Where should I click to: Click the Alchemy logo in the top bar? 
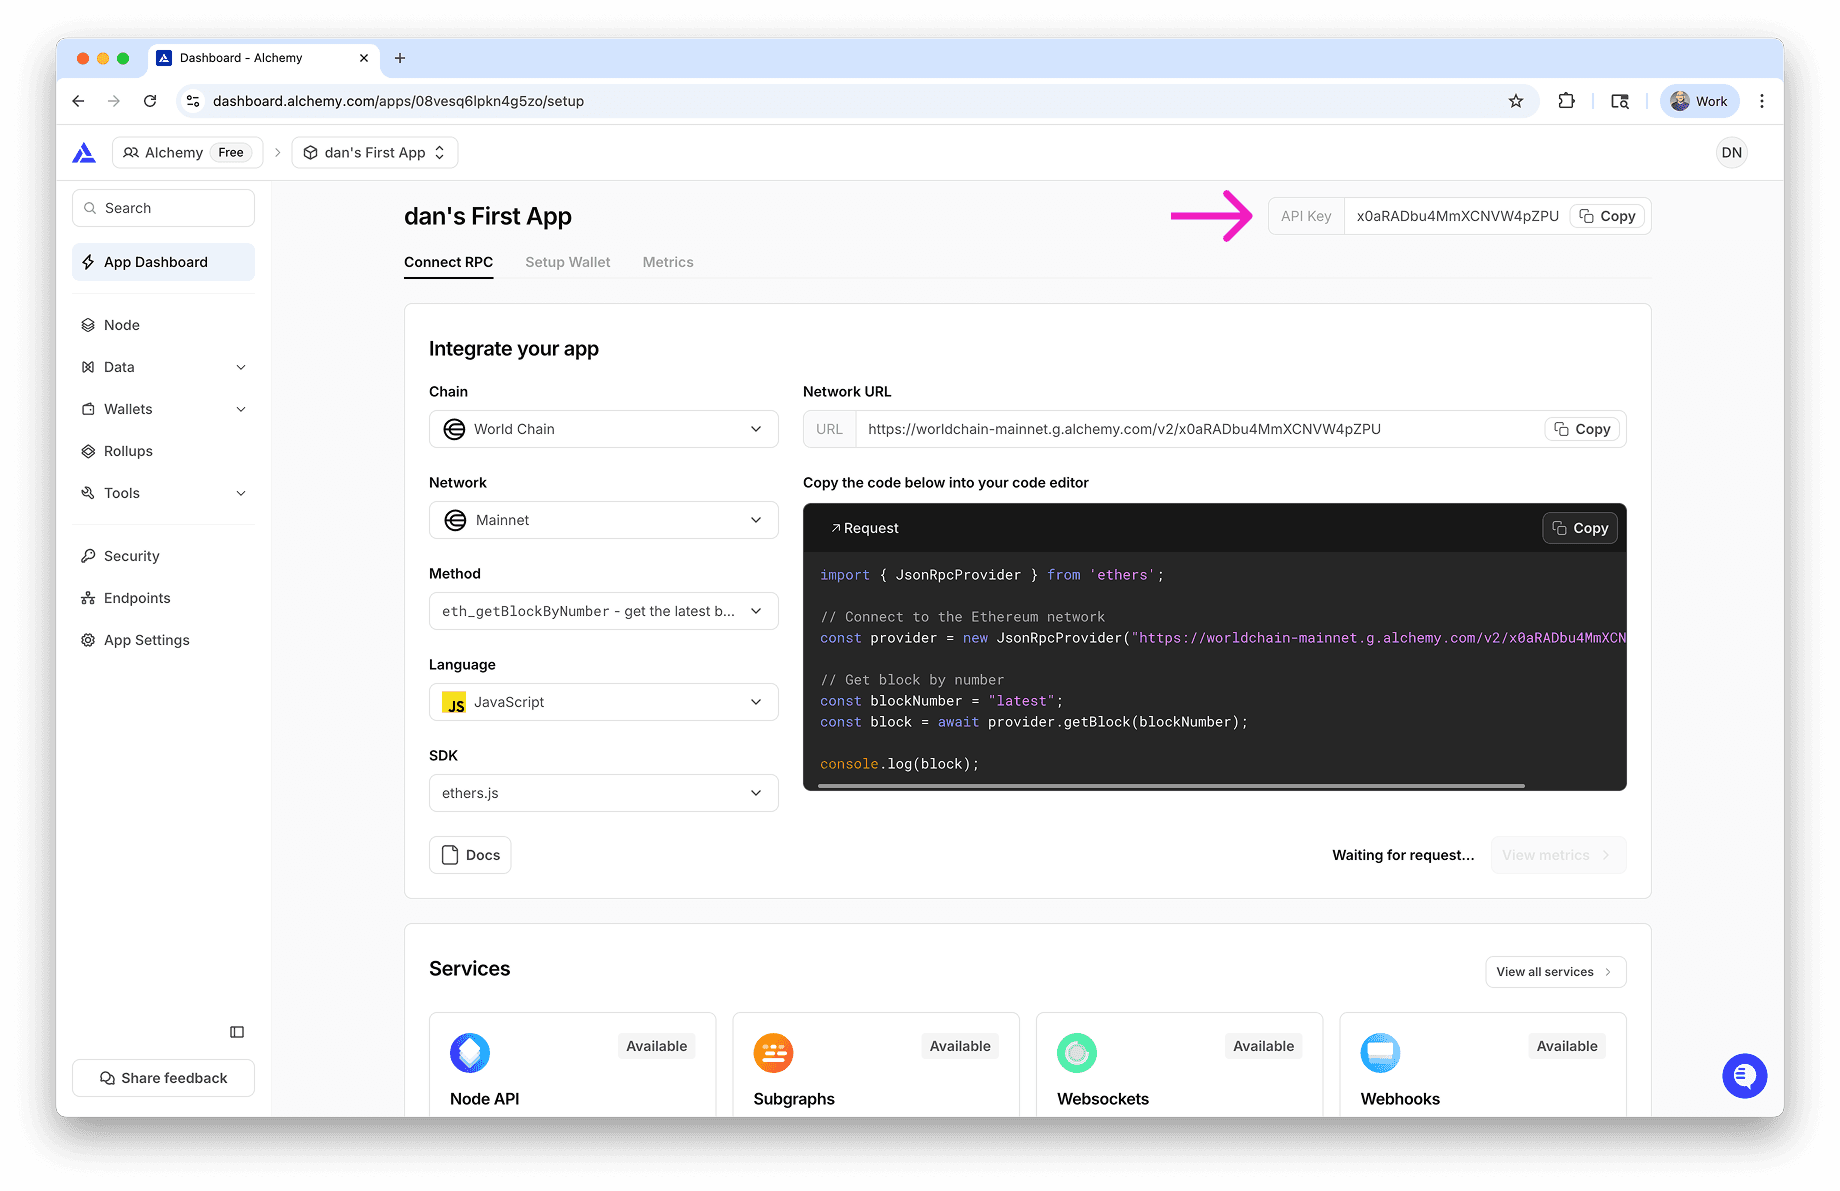tap(84, 152)
